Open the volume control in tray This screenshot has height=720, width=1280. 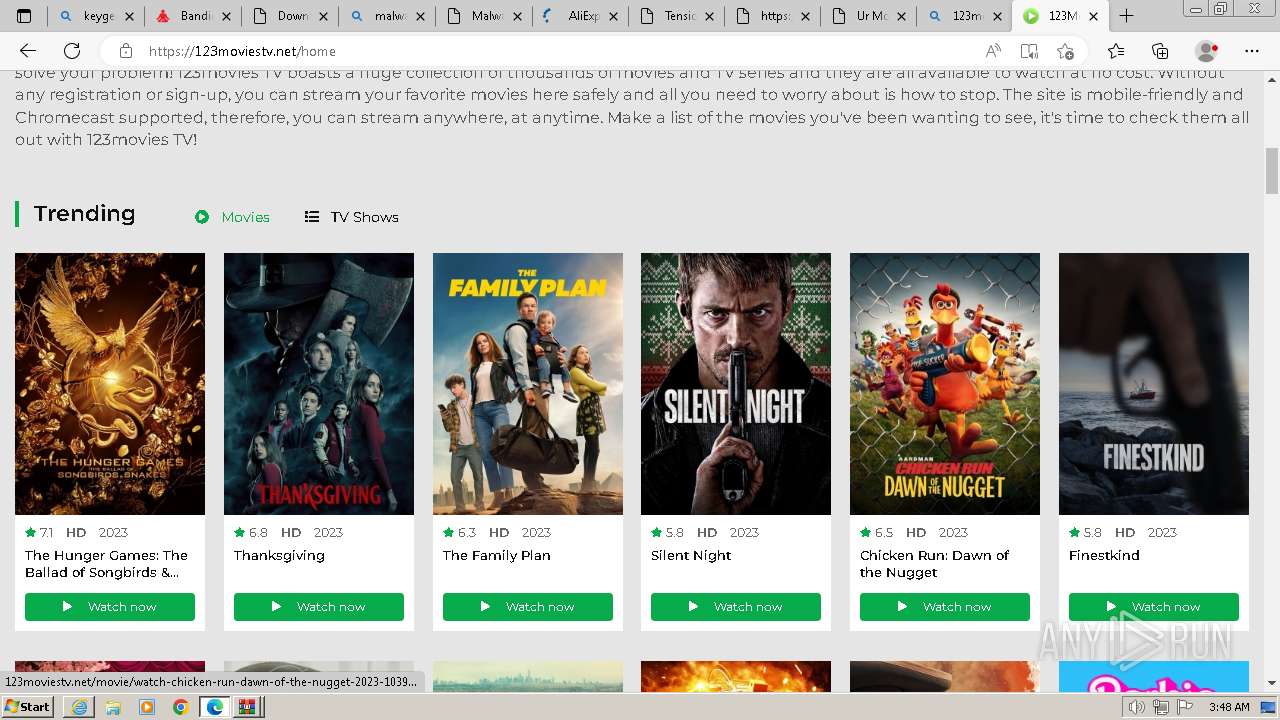[x=1137, y=707]
